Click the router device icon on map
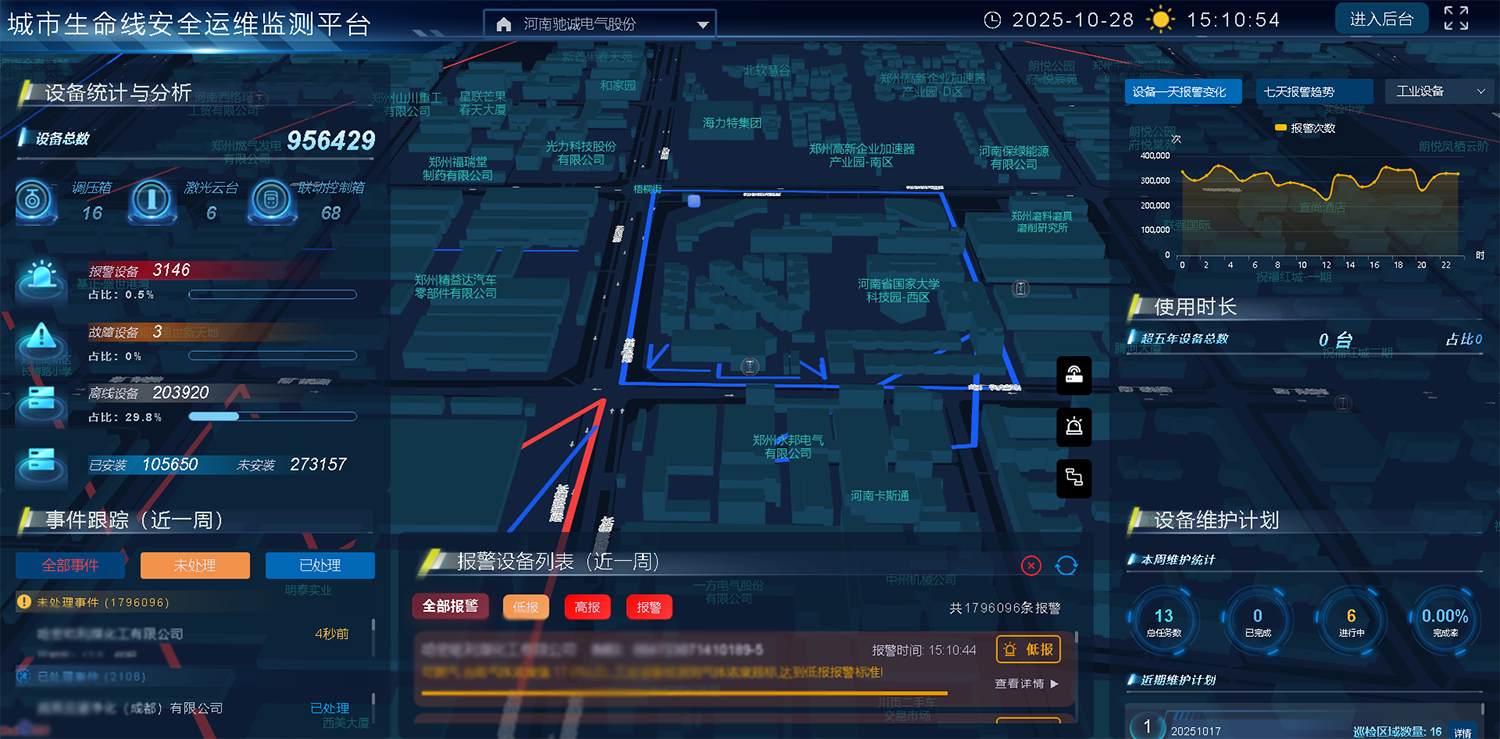The height and width of the screenshot is (739, 1500). 1074,375
